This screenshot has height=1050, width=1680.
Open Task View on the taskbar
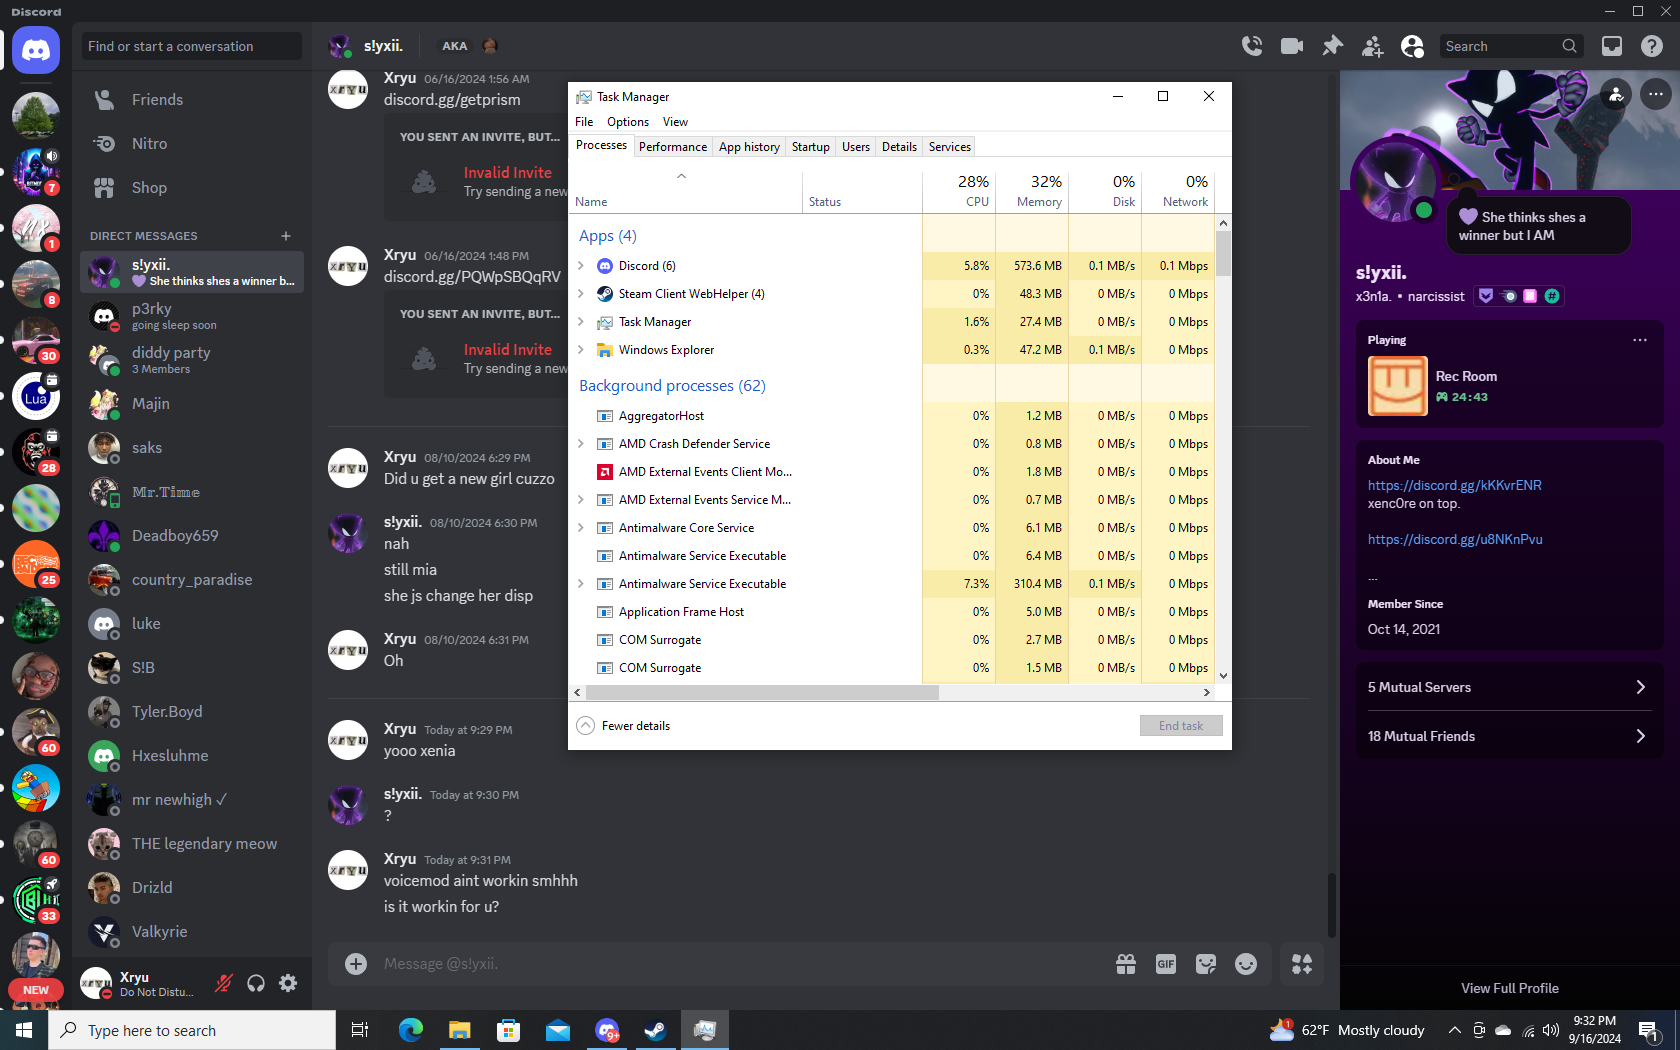[360, 1030]
